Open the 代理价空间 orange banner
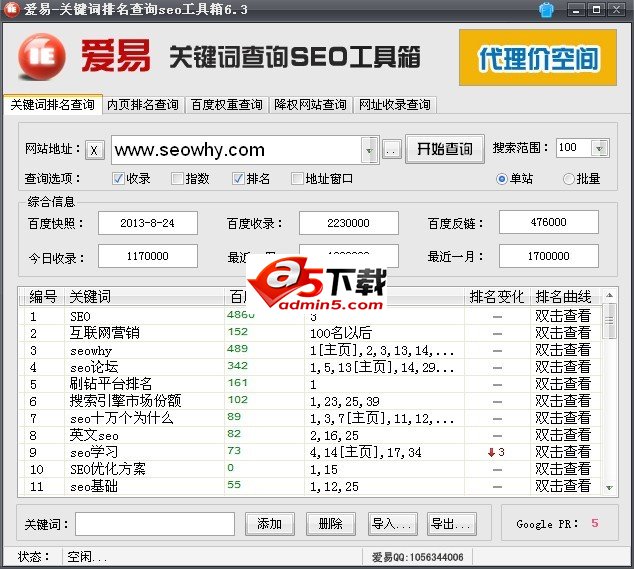634x569 pixels. click(538, 57)
